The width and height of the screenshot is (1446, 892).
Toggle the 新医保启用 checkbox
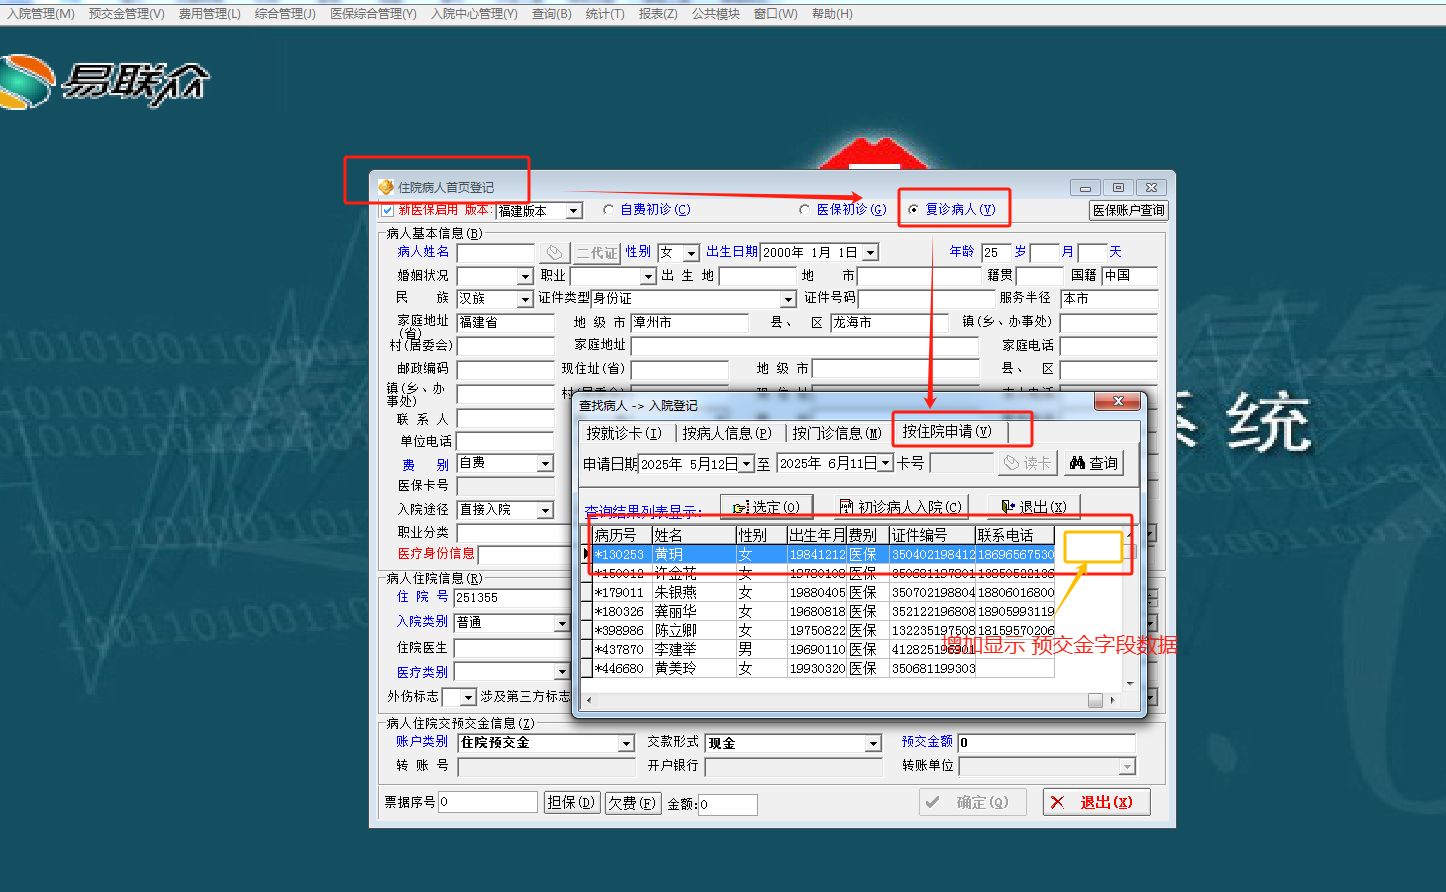[388, 210]
